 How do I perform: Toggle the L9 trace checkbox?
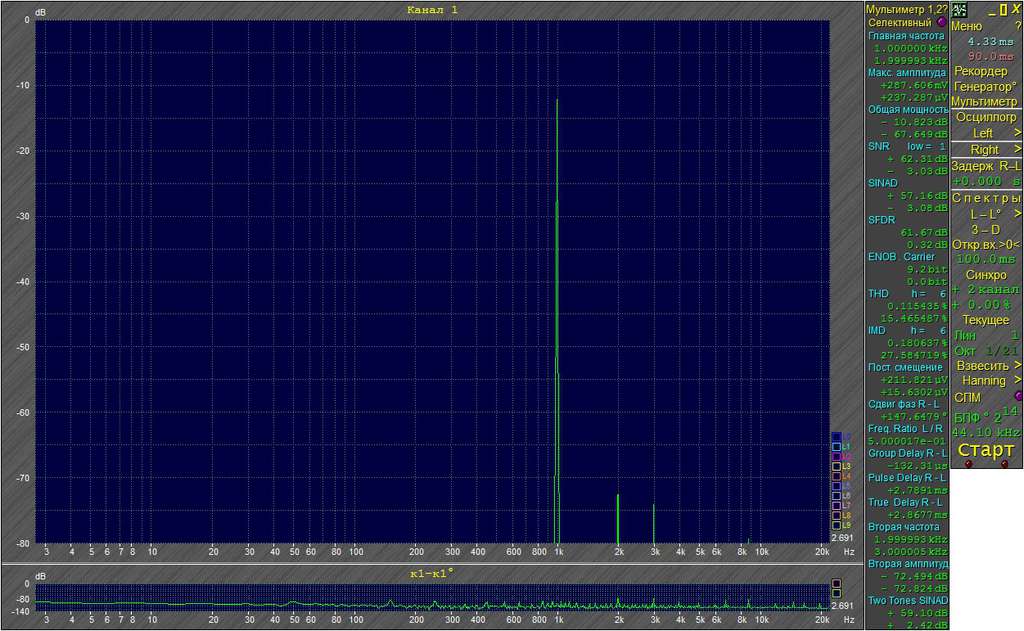pyautogui.click(x=836, y=525)
